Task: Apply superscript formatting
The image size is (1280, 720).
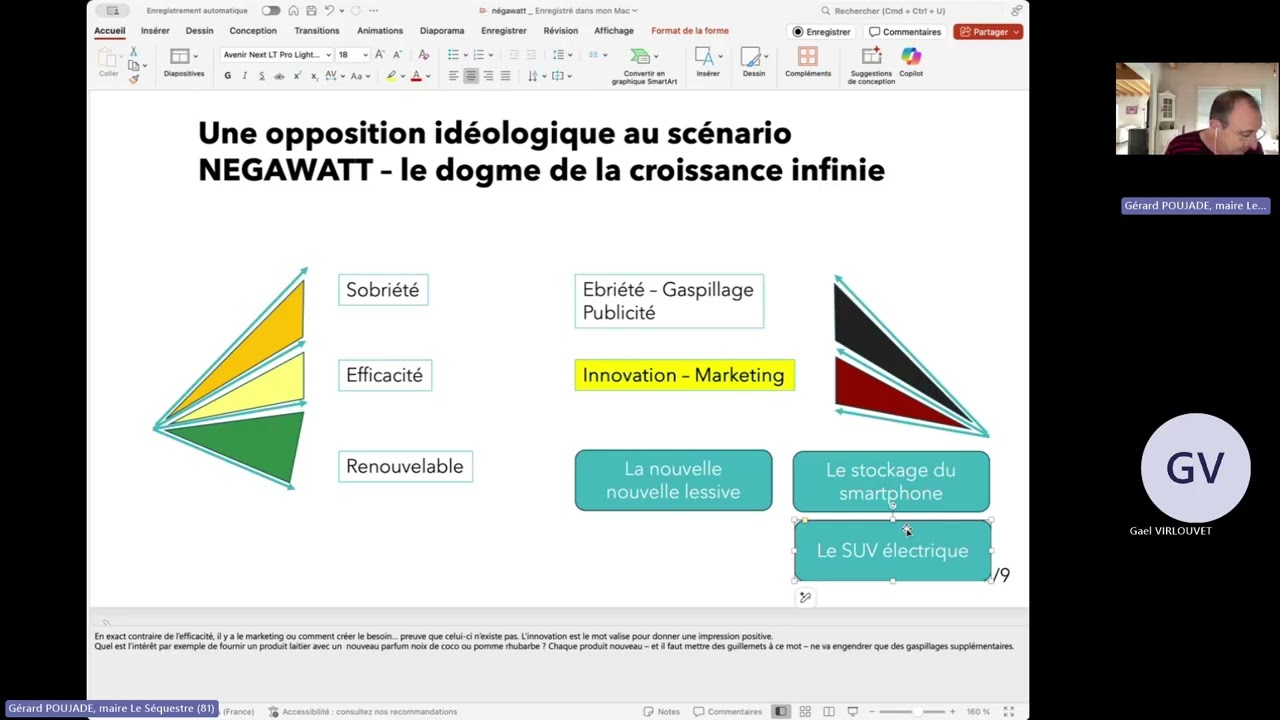Action: (297, 76)
